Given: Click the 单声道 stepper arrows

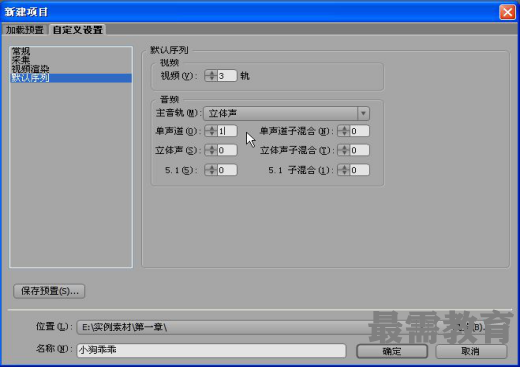Looking at the screenshot, I should [211, 131].
